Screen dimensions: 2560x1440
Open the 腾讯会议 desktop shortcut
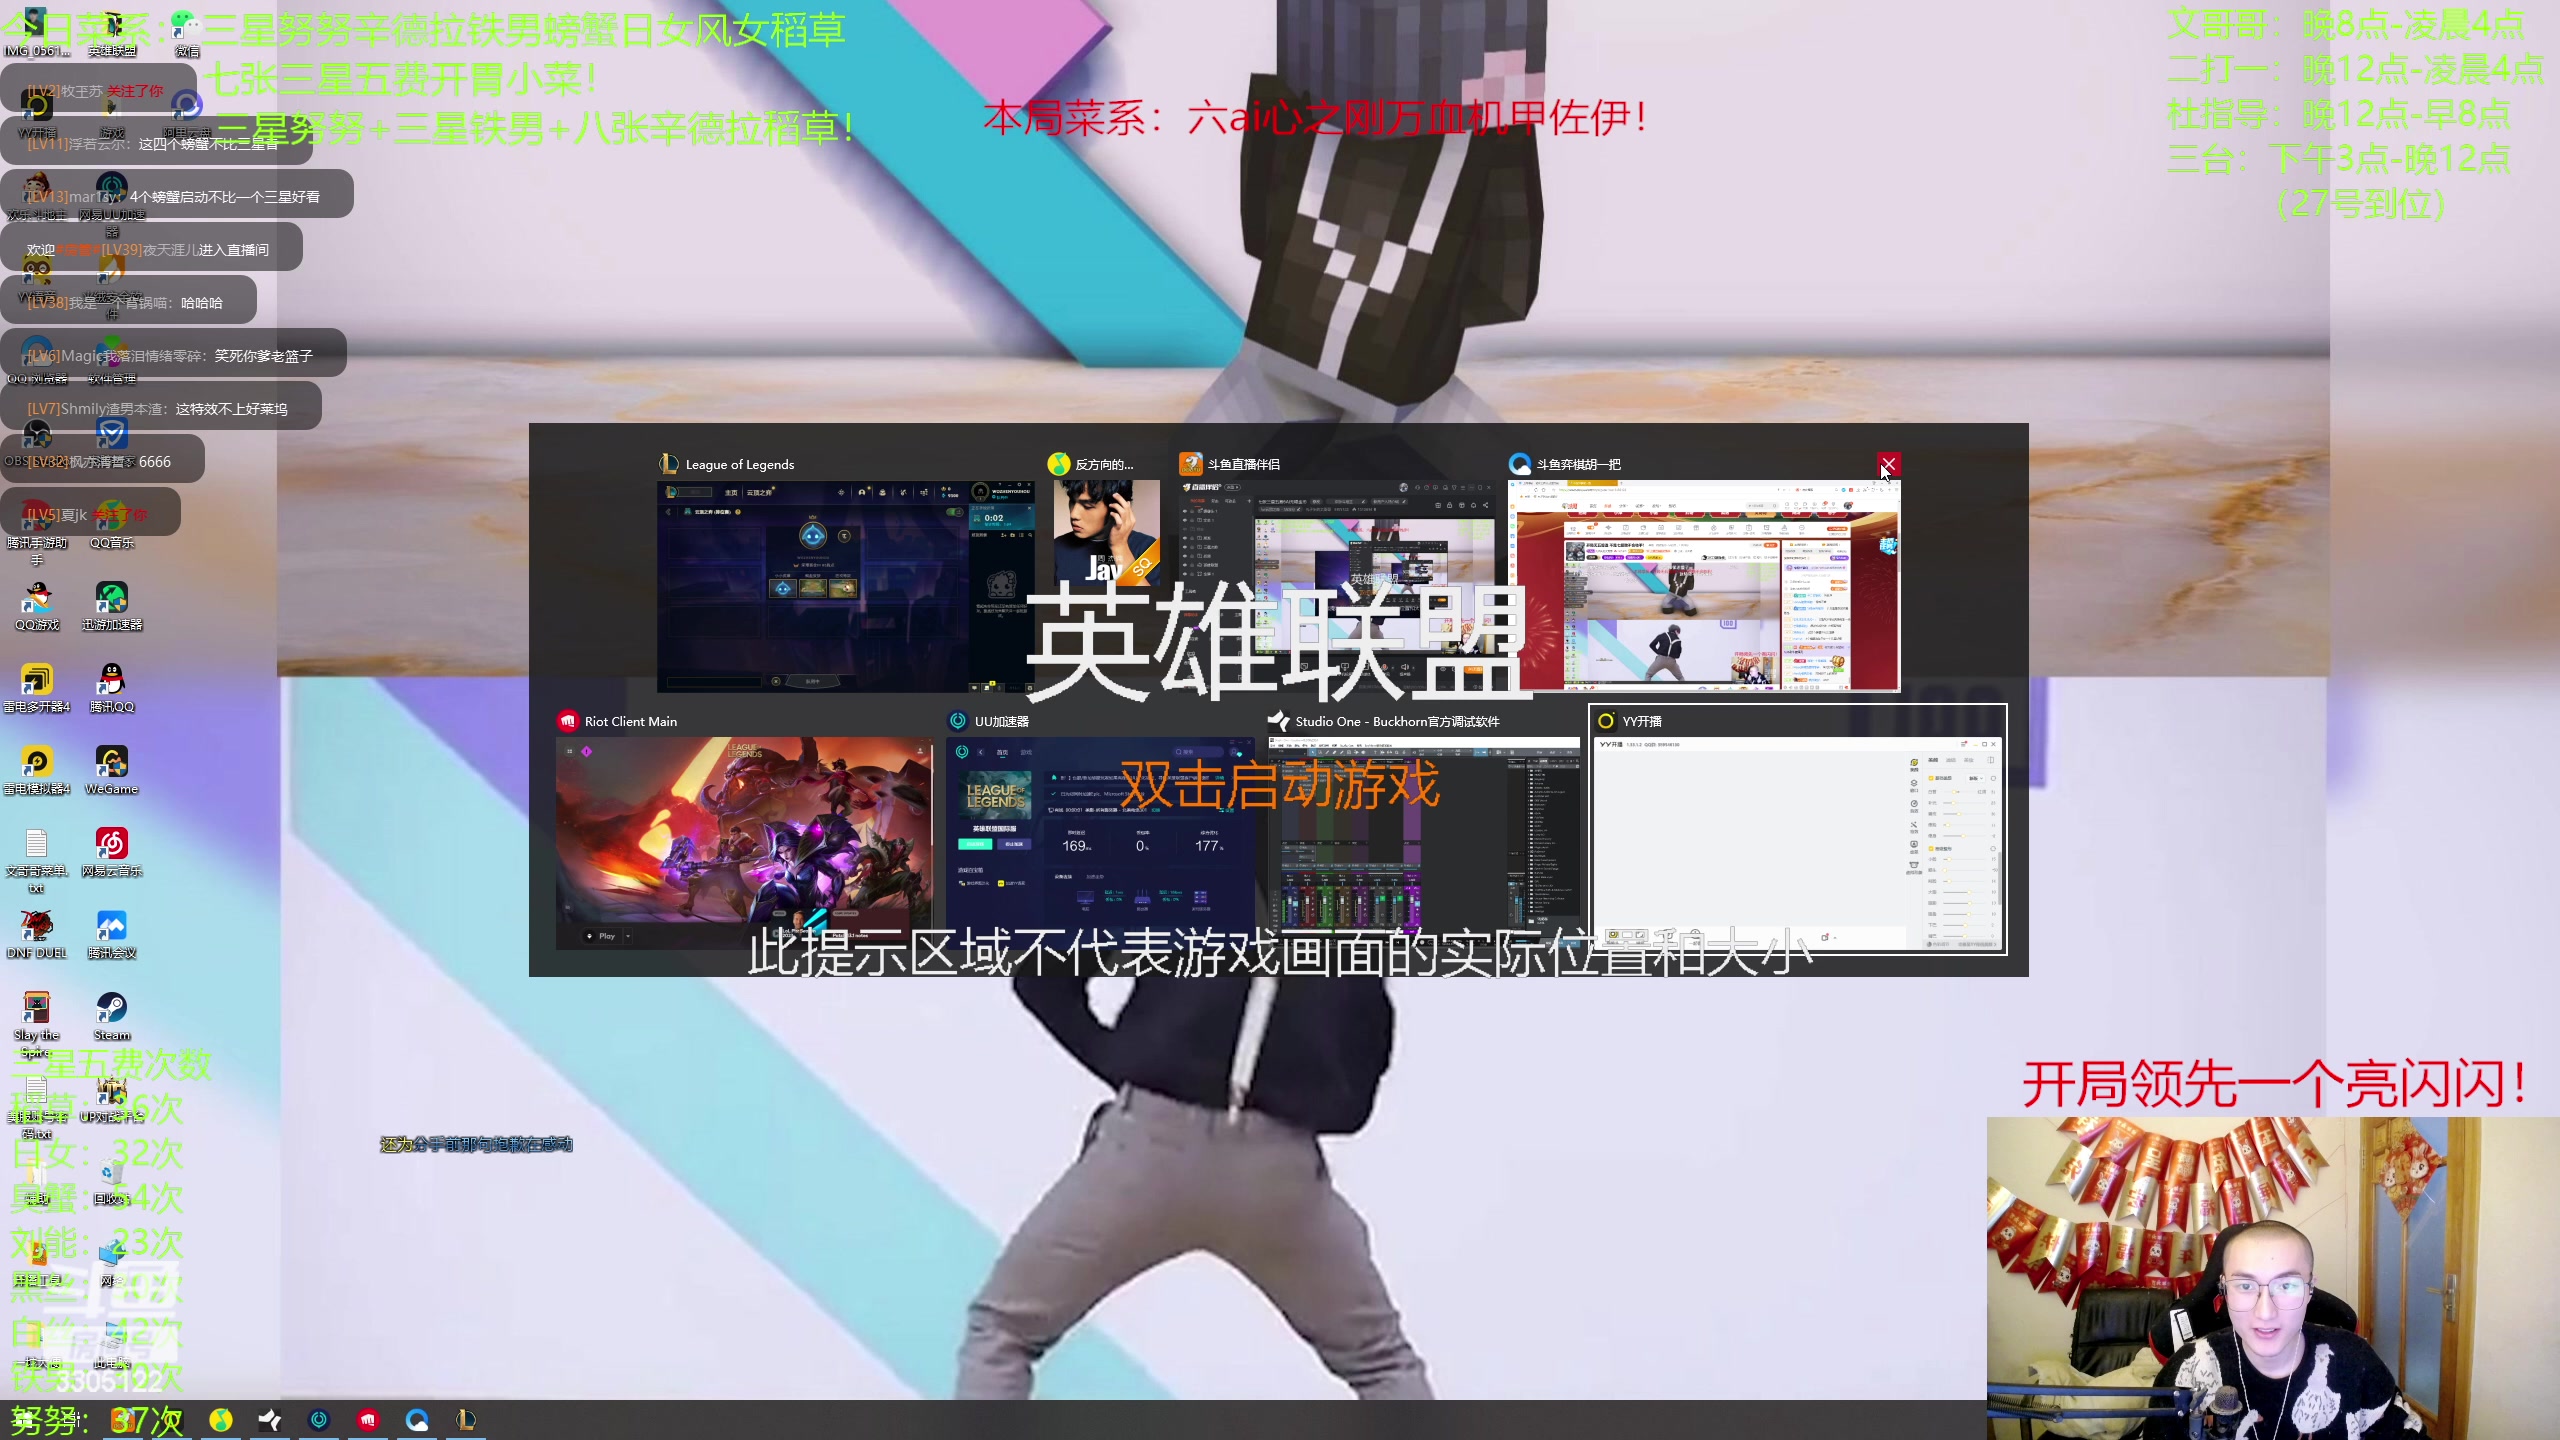(x=112, y=934)
